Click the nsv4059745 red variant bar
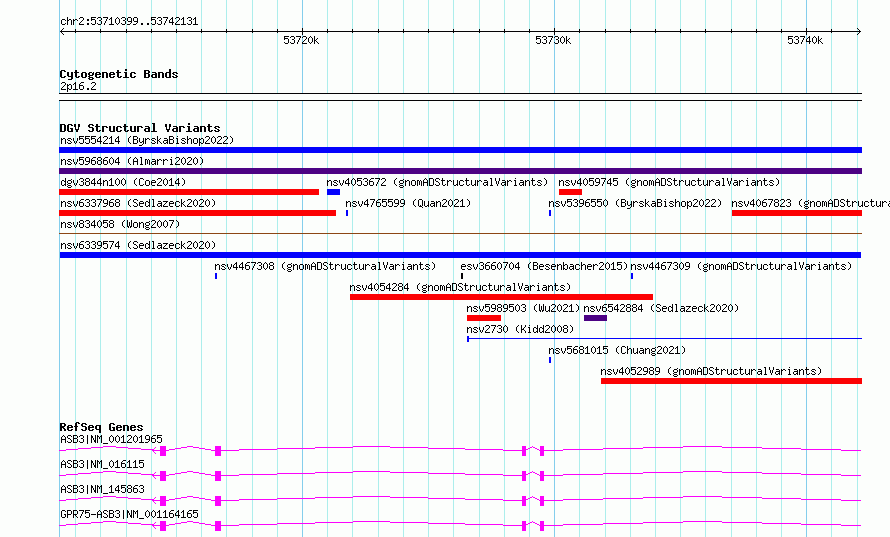Screen dimensions: 890x537 coord(570,192)
